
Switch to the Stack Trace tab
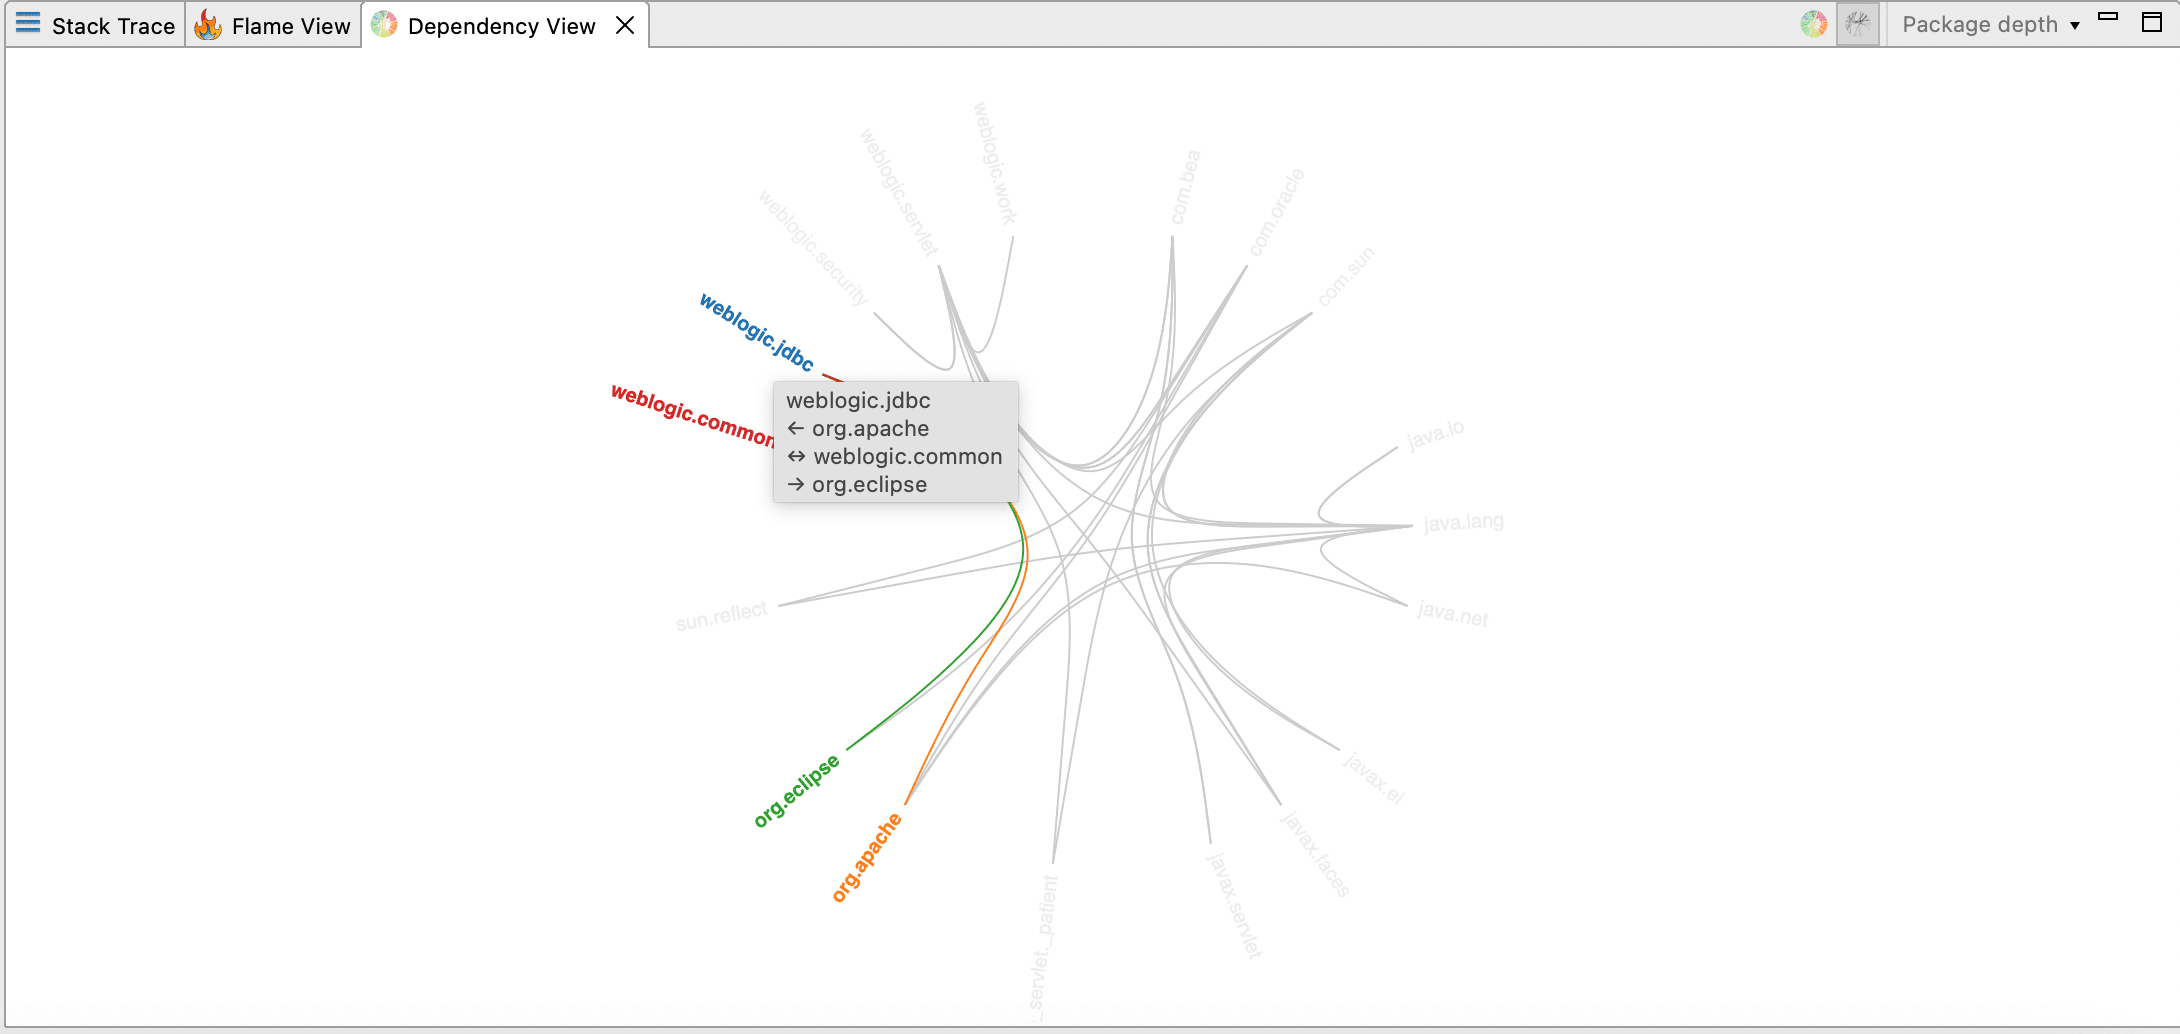point(112,25)
